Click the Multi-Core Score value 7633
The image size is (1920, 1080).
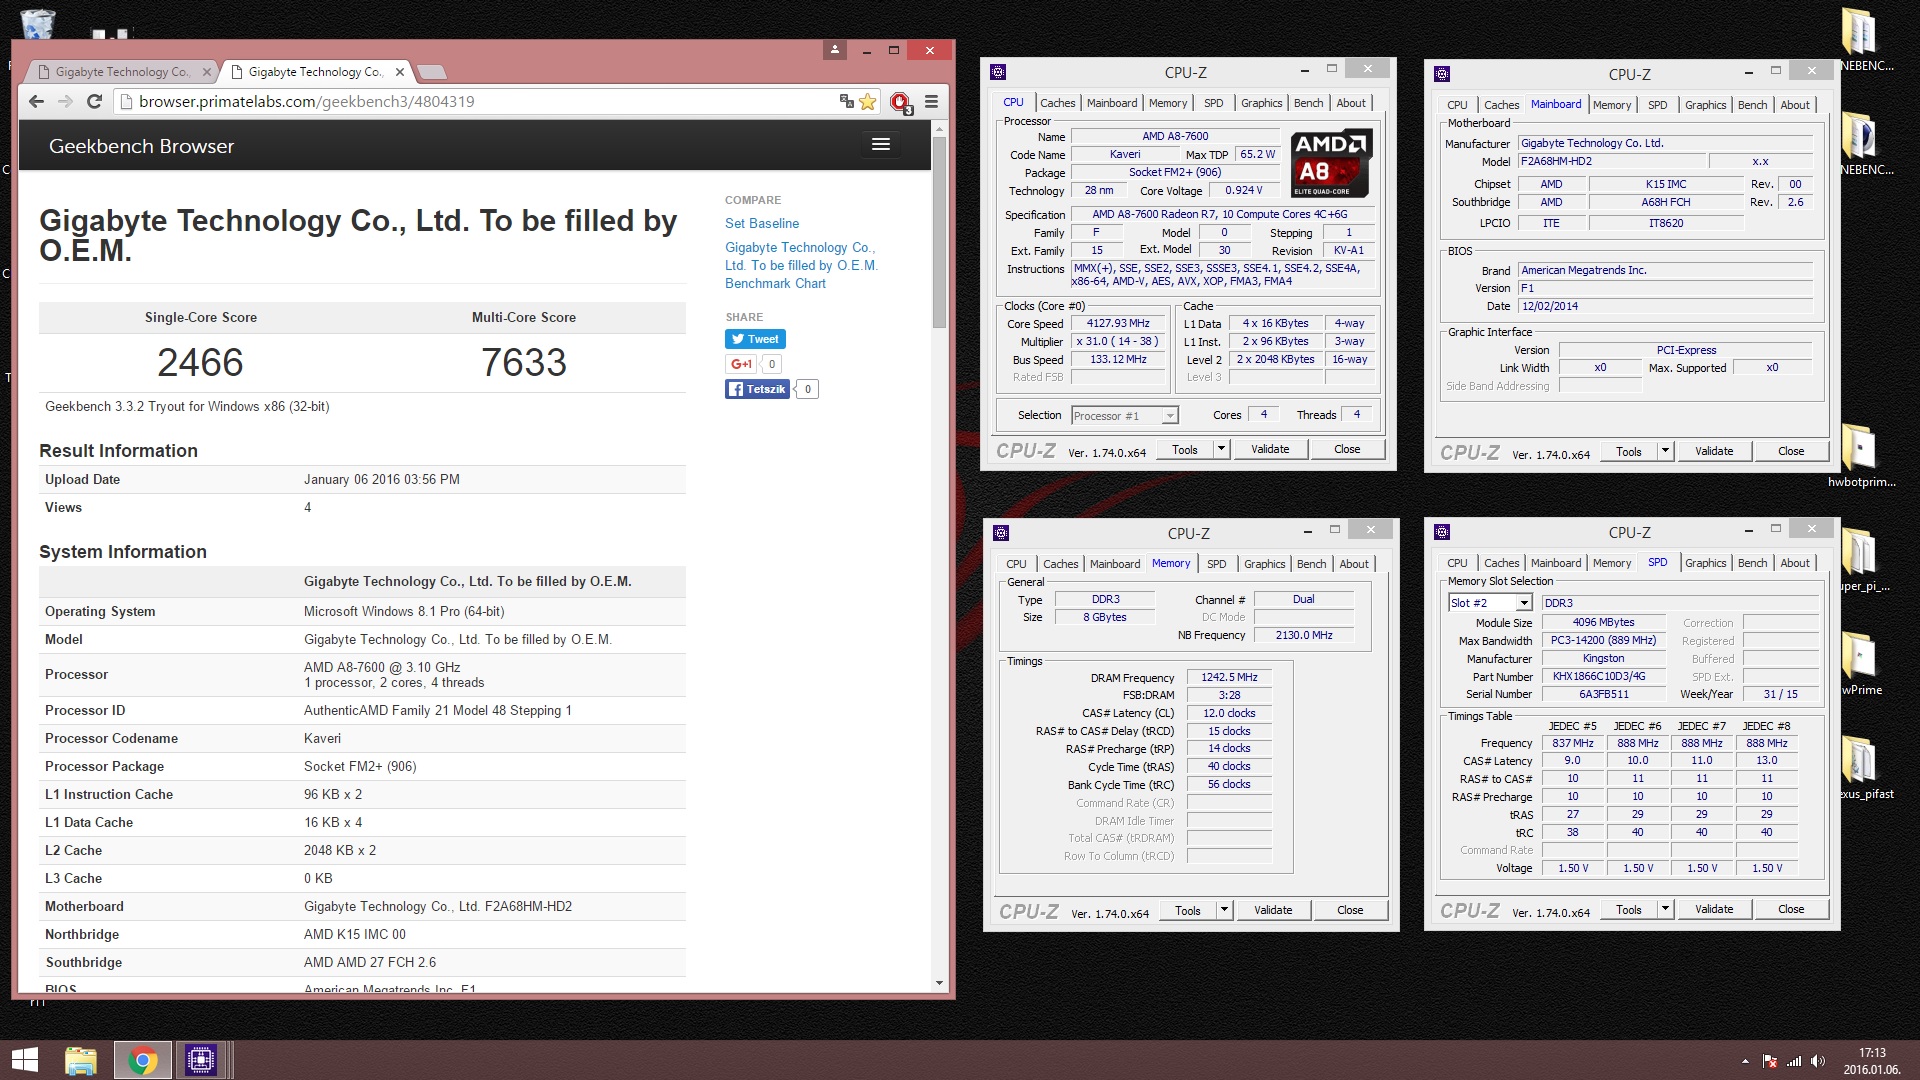[524, 362]
